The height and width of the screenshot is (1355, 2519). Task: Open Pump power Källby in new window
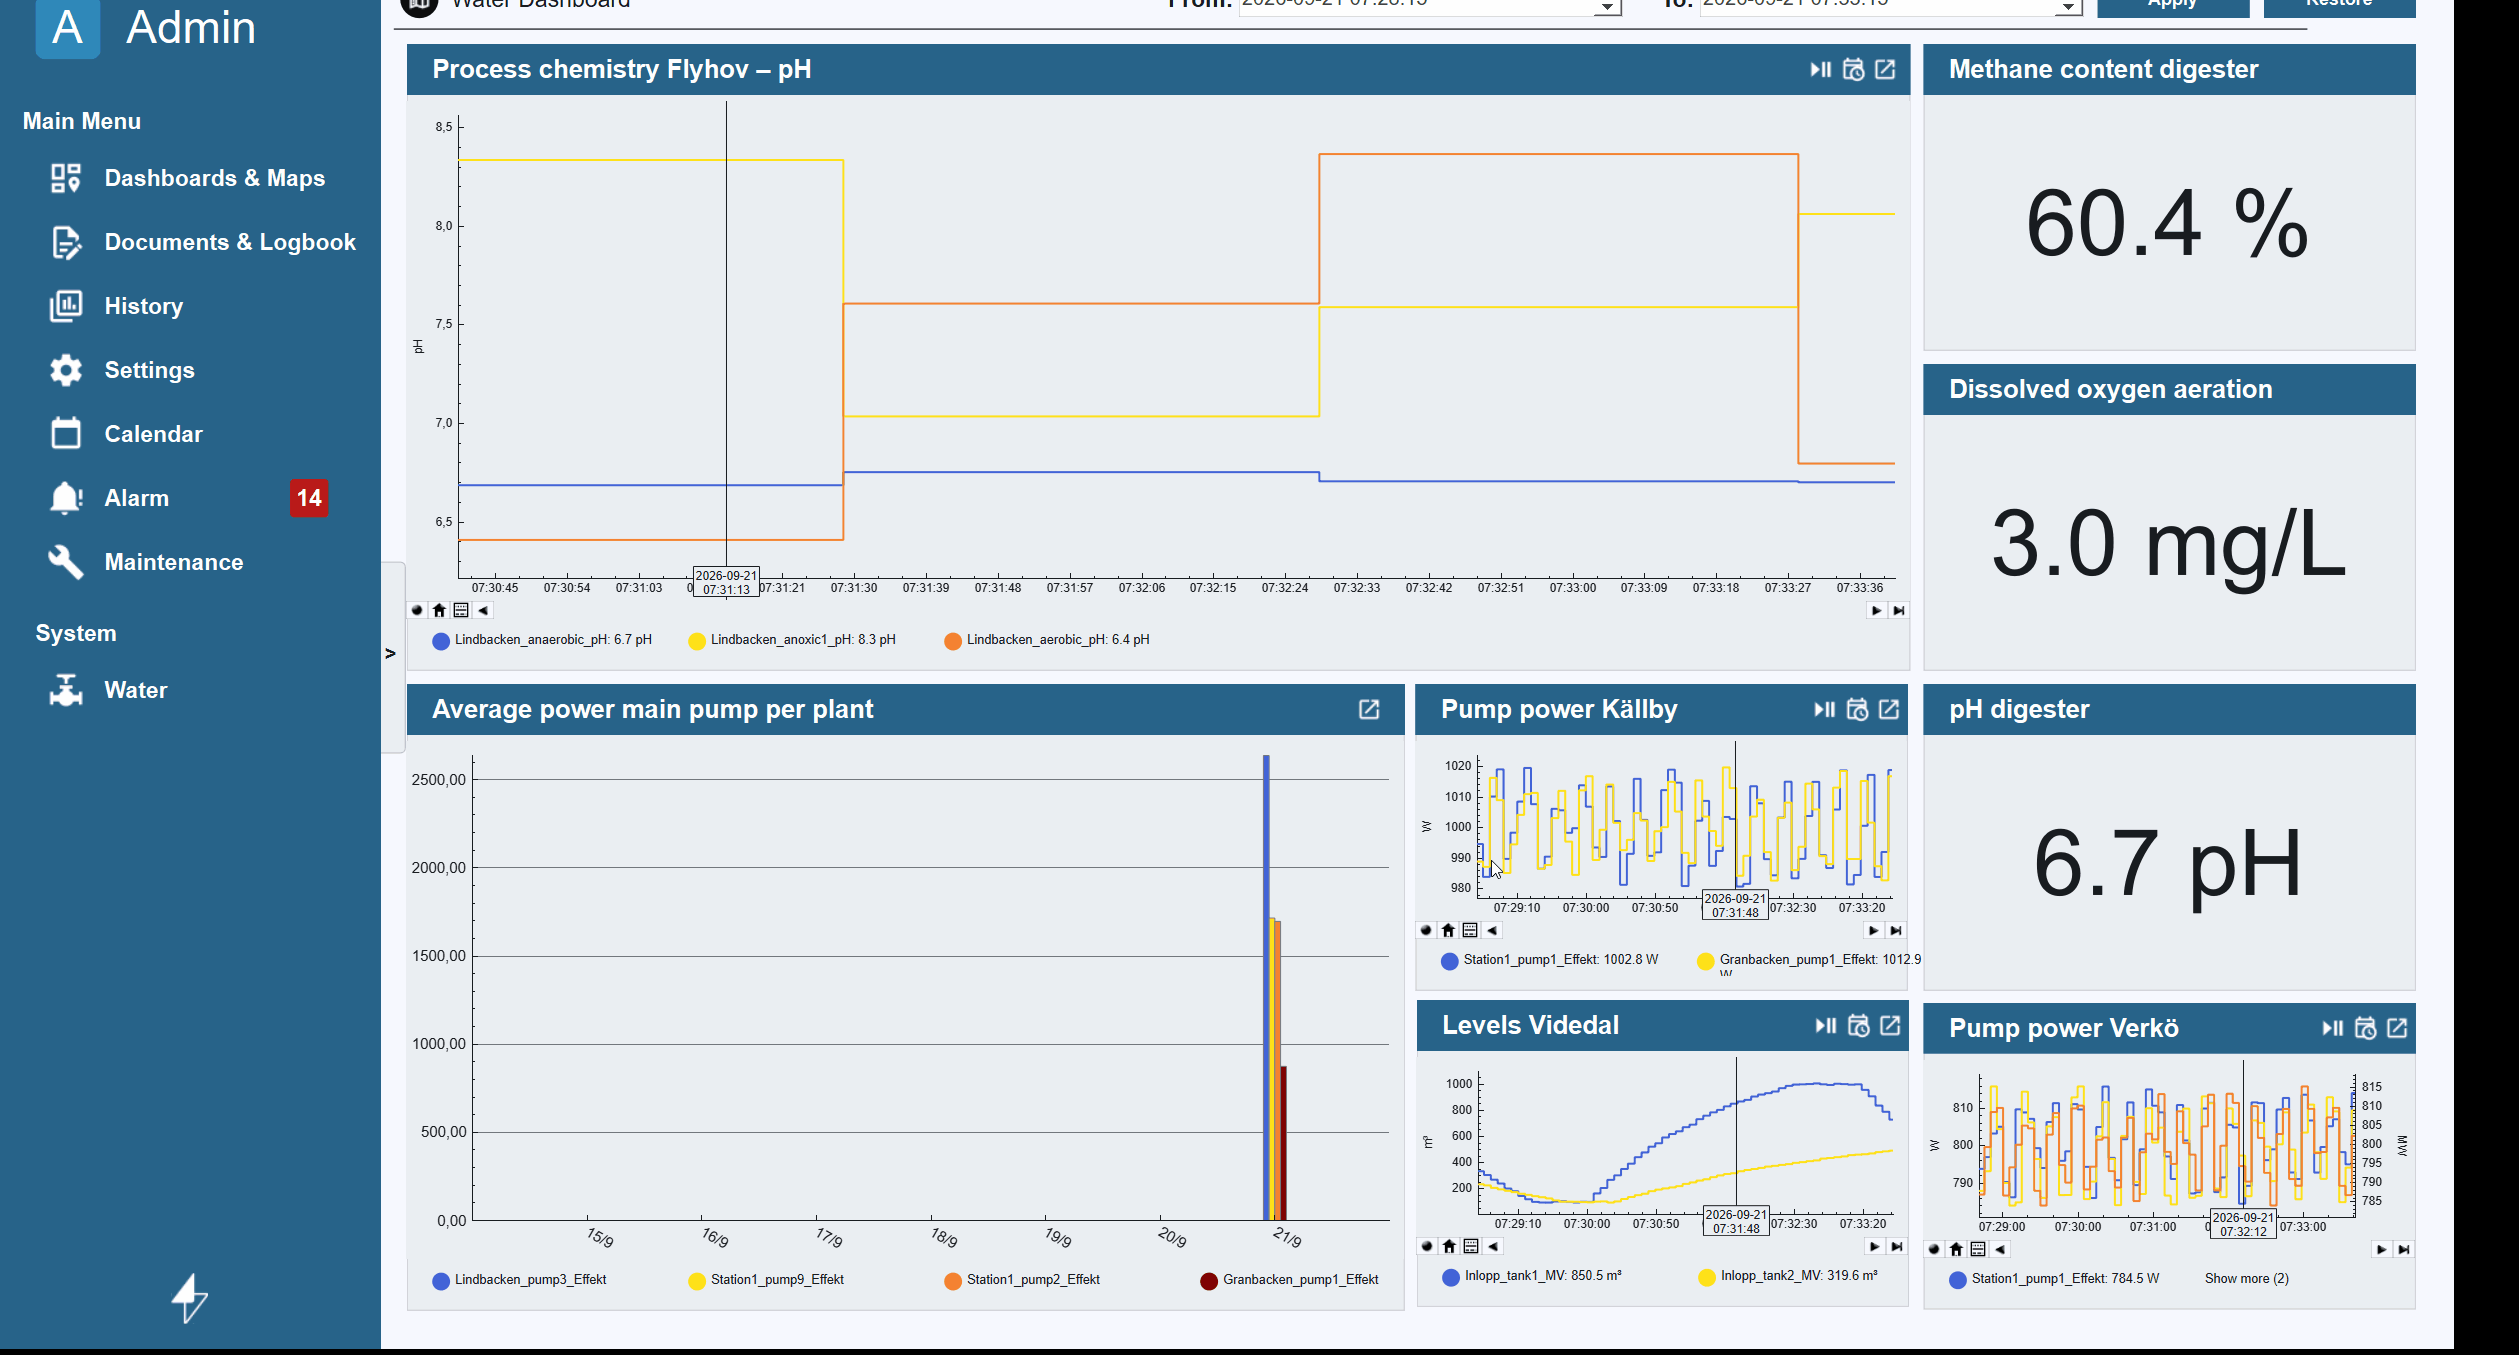click(1889, 710)
